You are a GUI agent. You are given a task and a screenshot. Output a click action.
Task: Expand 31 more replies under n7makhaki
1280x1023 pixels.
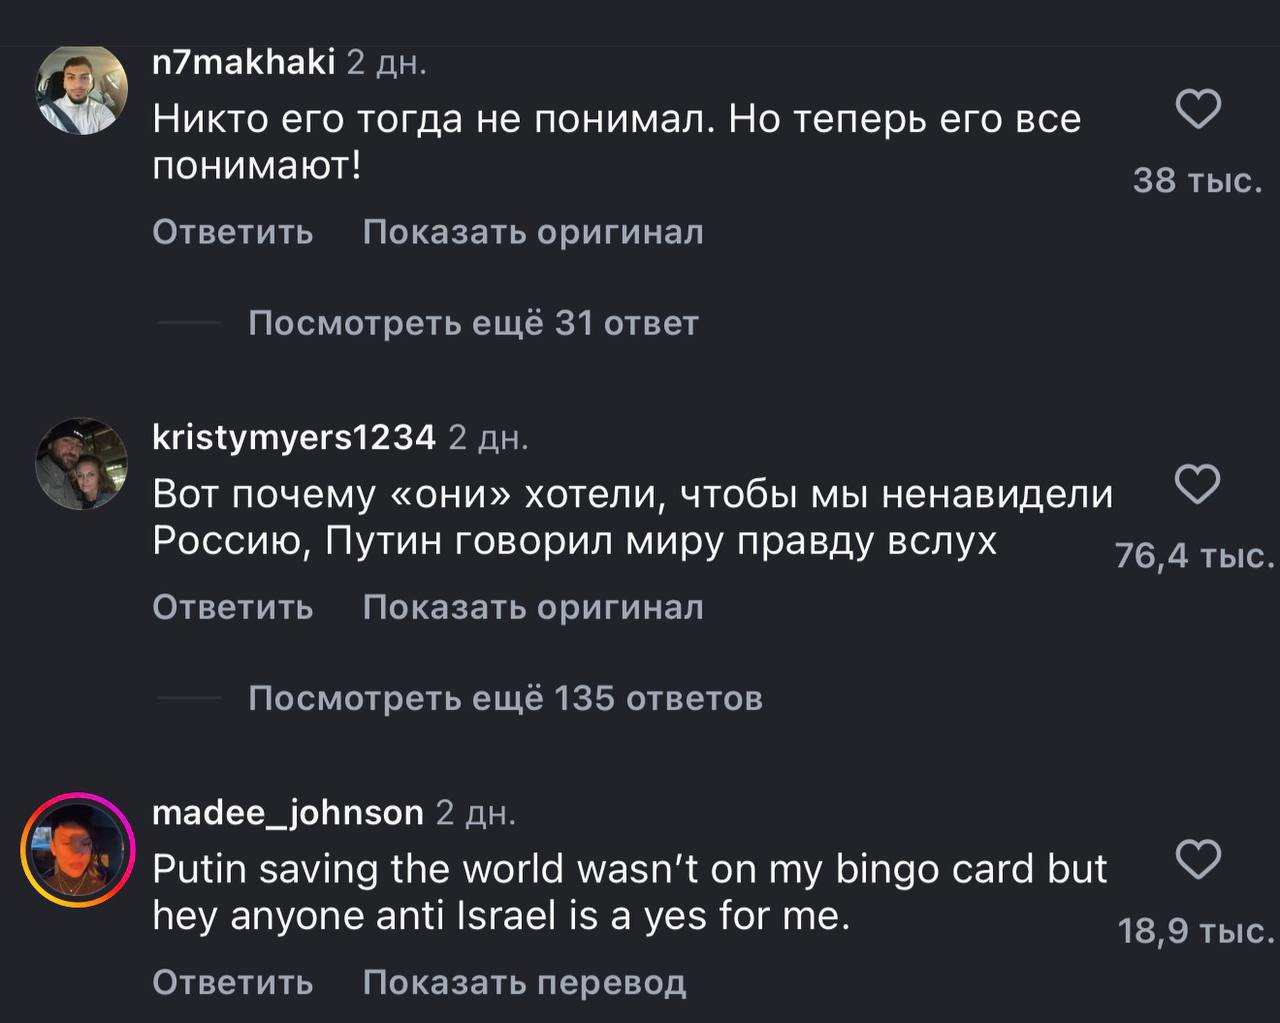pyautogui.click(x=473, y=323)
